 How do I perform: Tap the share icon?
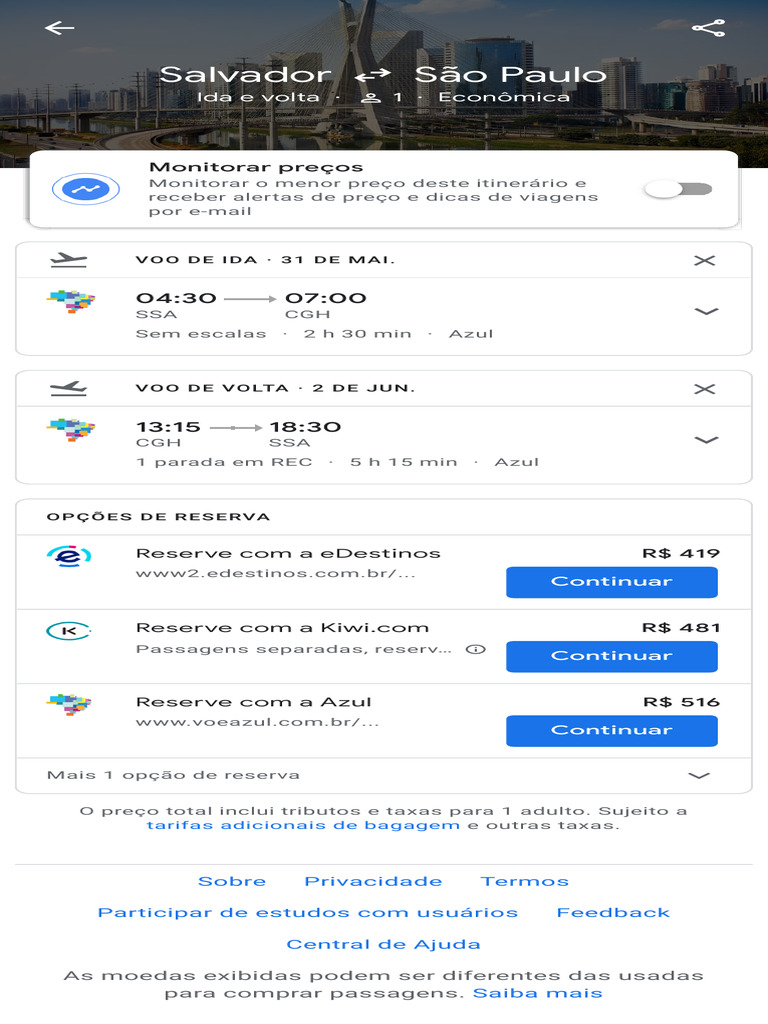708,28
